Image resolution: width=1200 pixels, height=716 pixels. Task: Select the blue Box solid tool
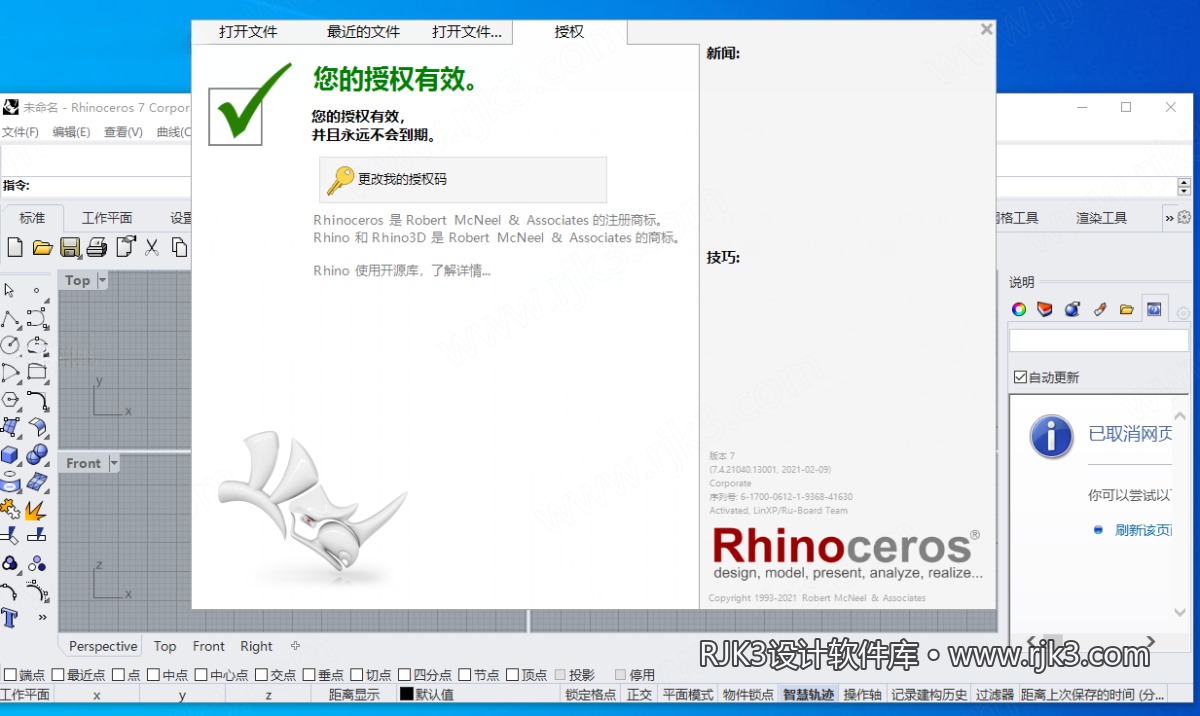click(10, 455)
